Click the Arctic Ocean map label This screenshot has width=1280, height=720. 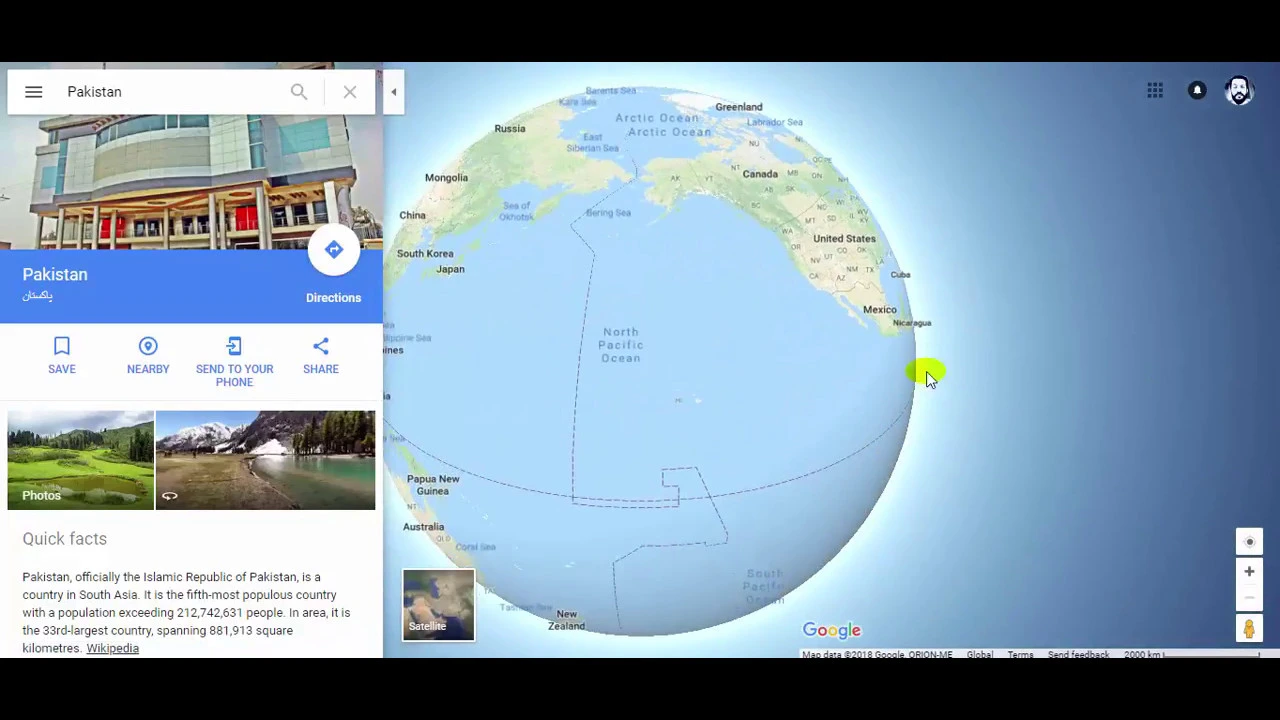tap(657, 118)
